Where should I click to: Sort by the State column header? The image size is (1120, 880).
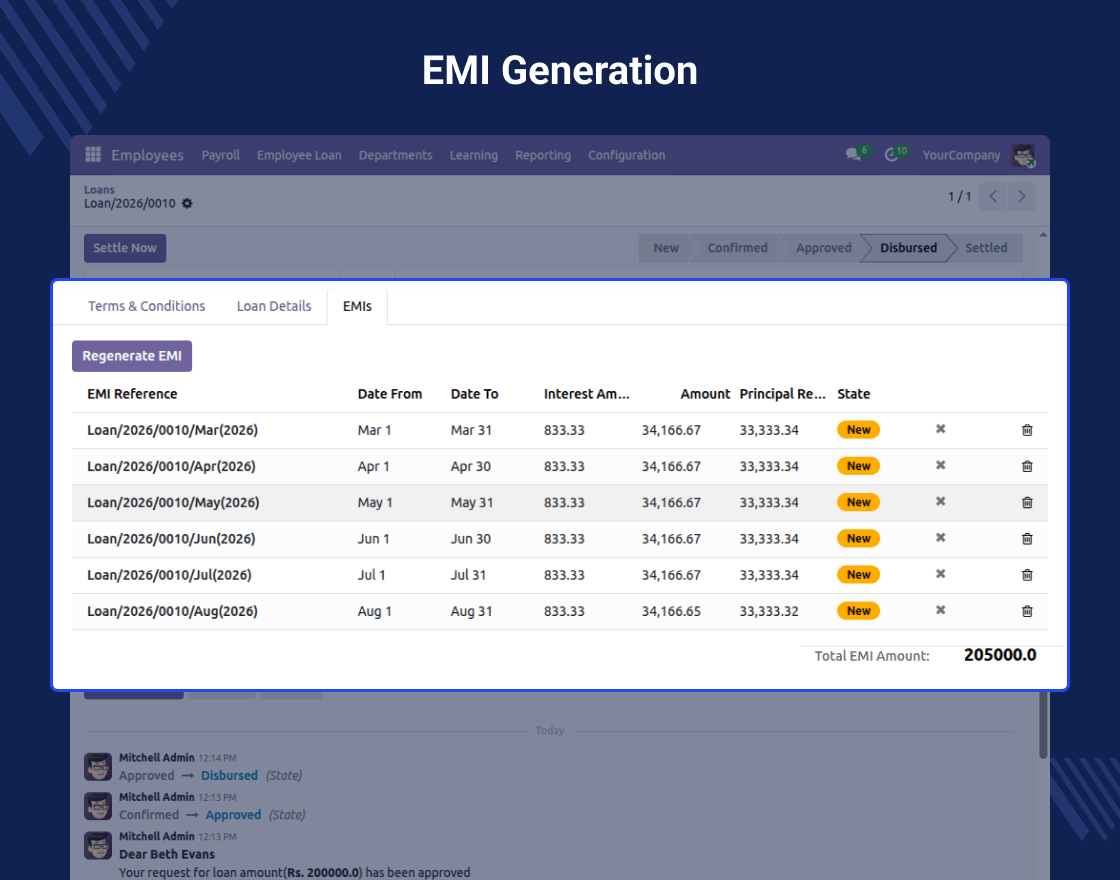click(854, 394)
